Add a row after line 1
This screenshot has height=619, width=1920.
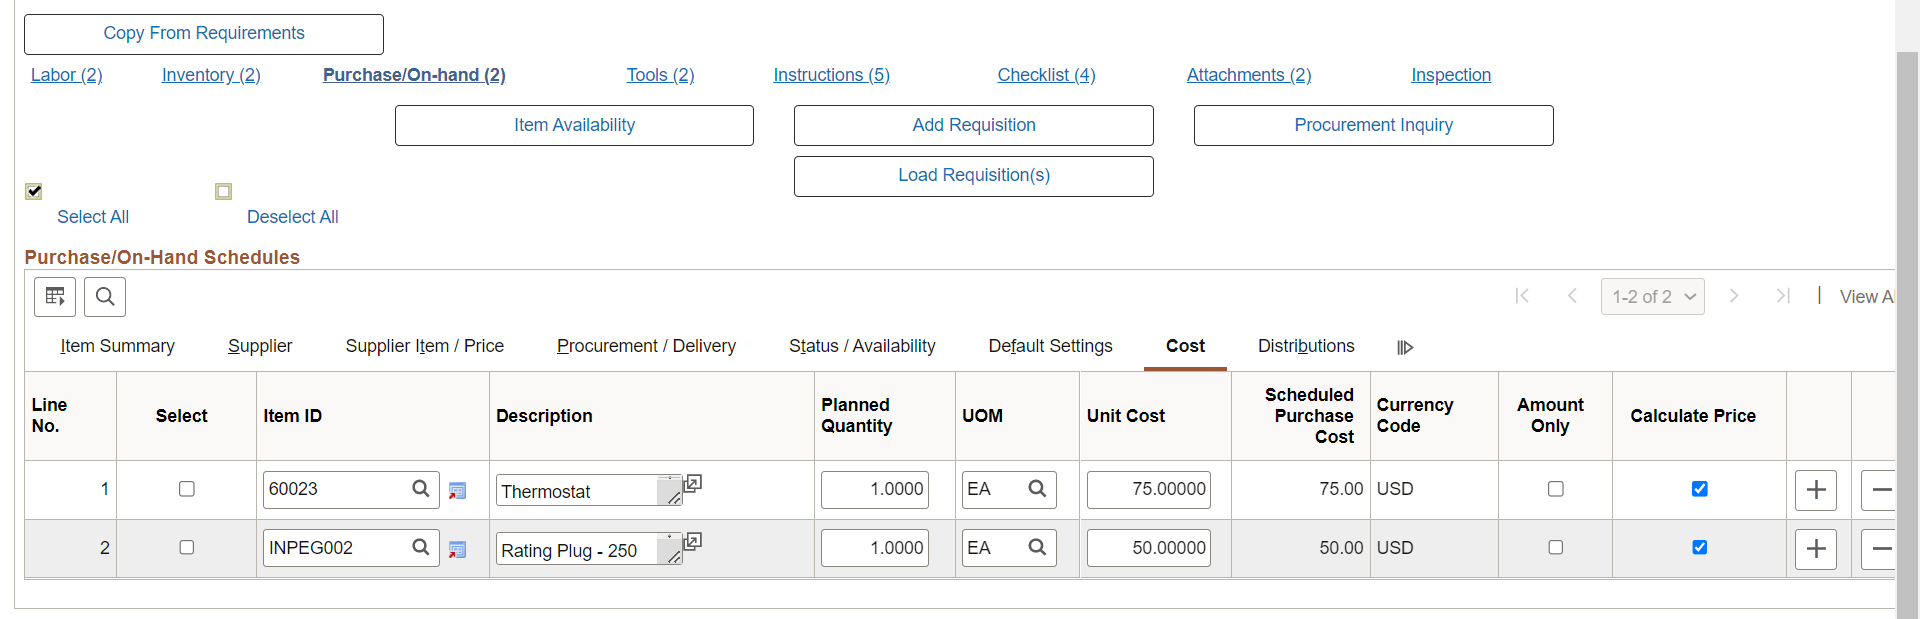(x=1815, y=490)
